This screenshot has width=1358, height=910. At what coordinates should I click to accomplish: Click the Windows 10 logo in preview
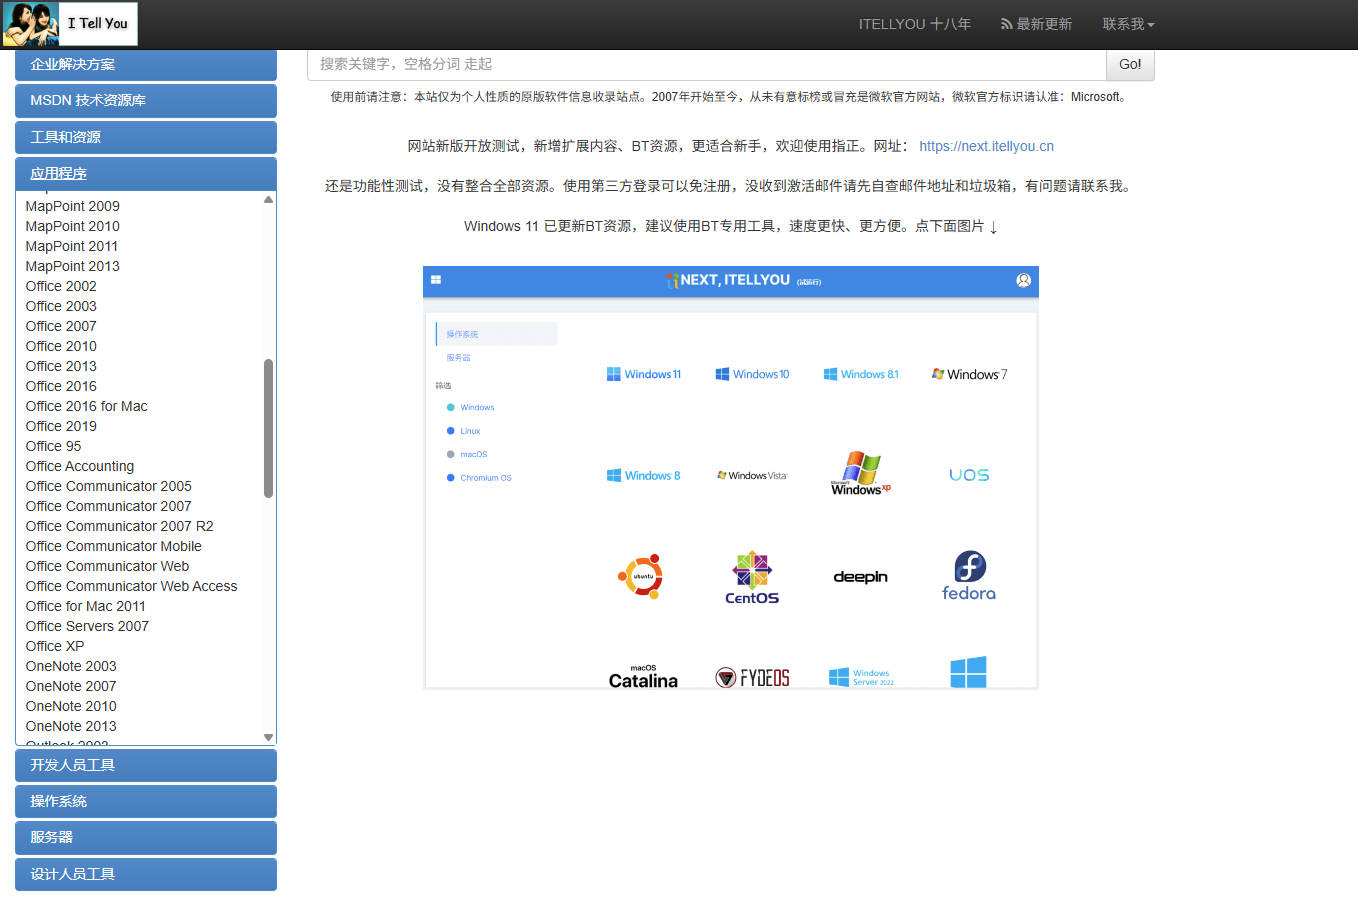752,374
